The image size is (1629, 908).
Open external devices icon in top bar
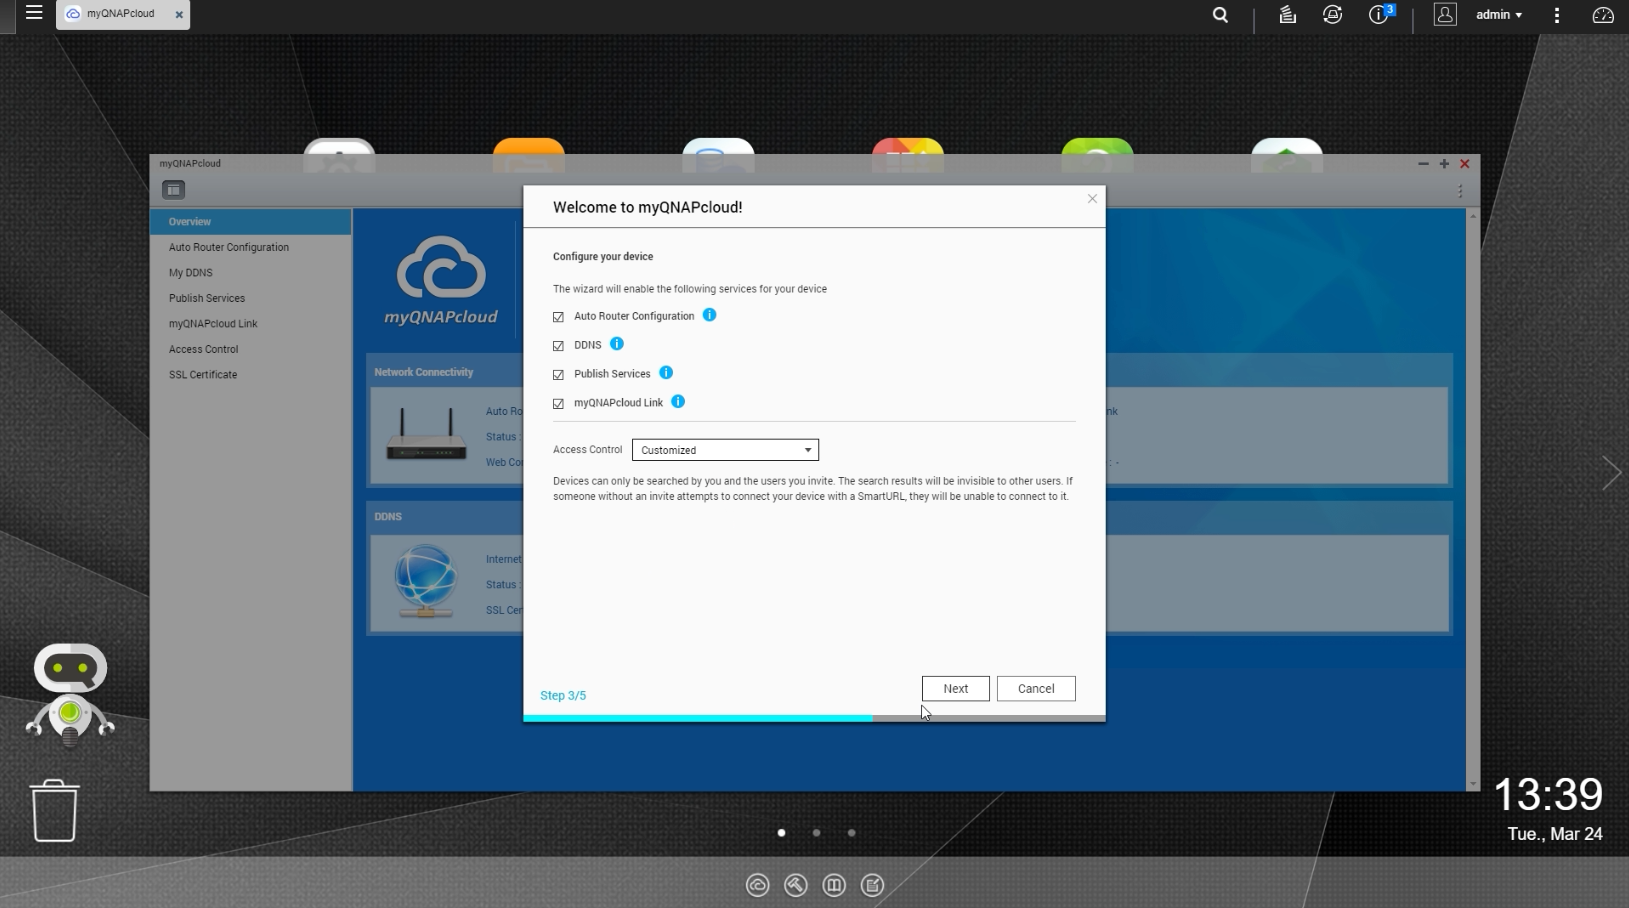pyautogui.click(x=1332, y=15)
